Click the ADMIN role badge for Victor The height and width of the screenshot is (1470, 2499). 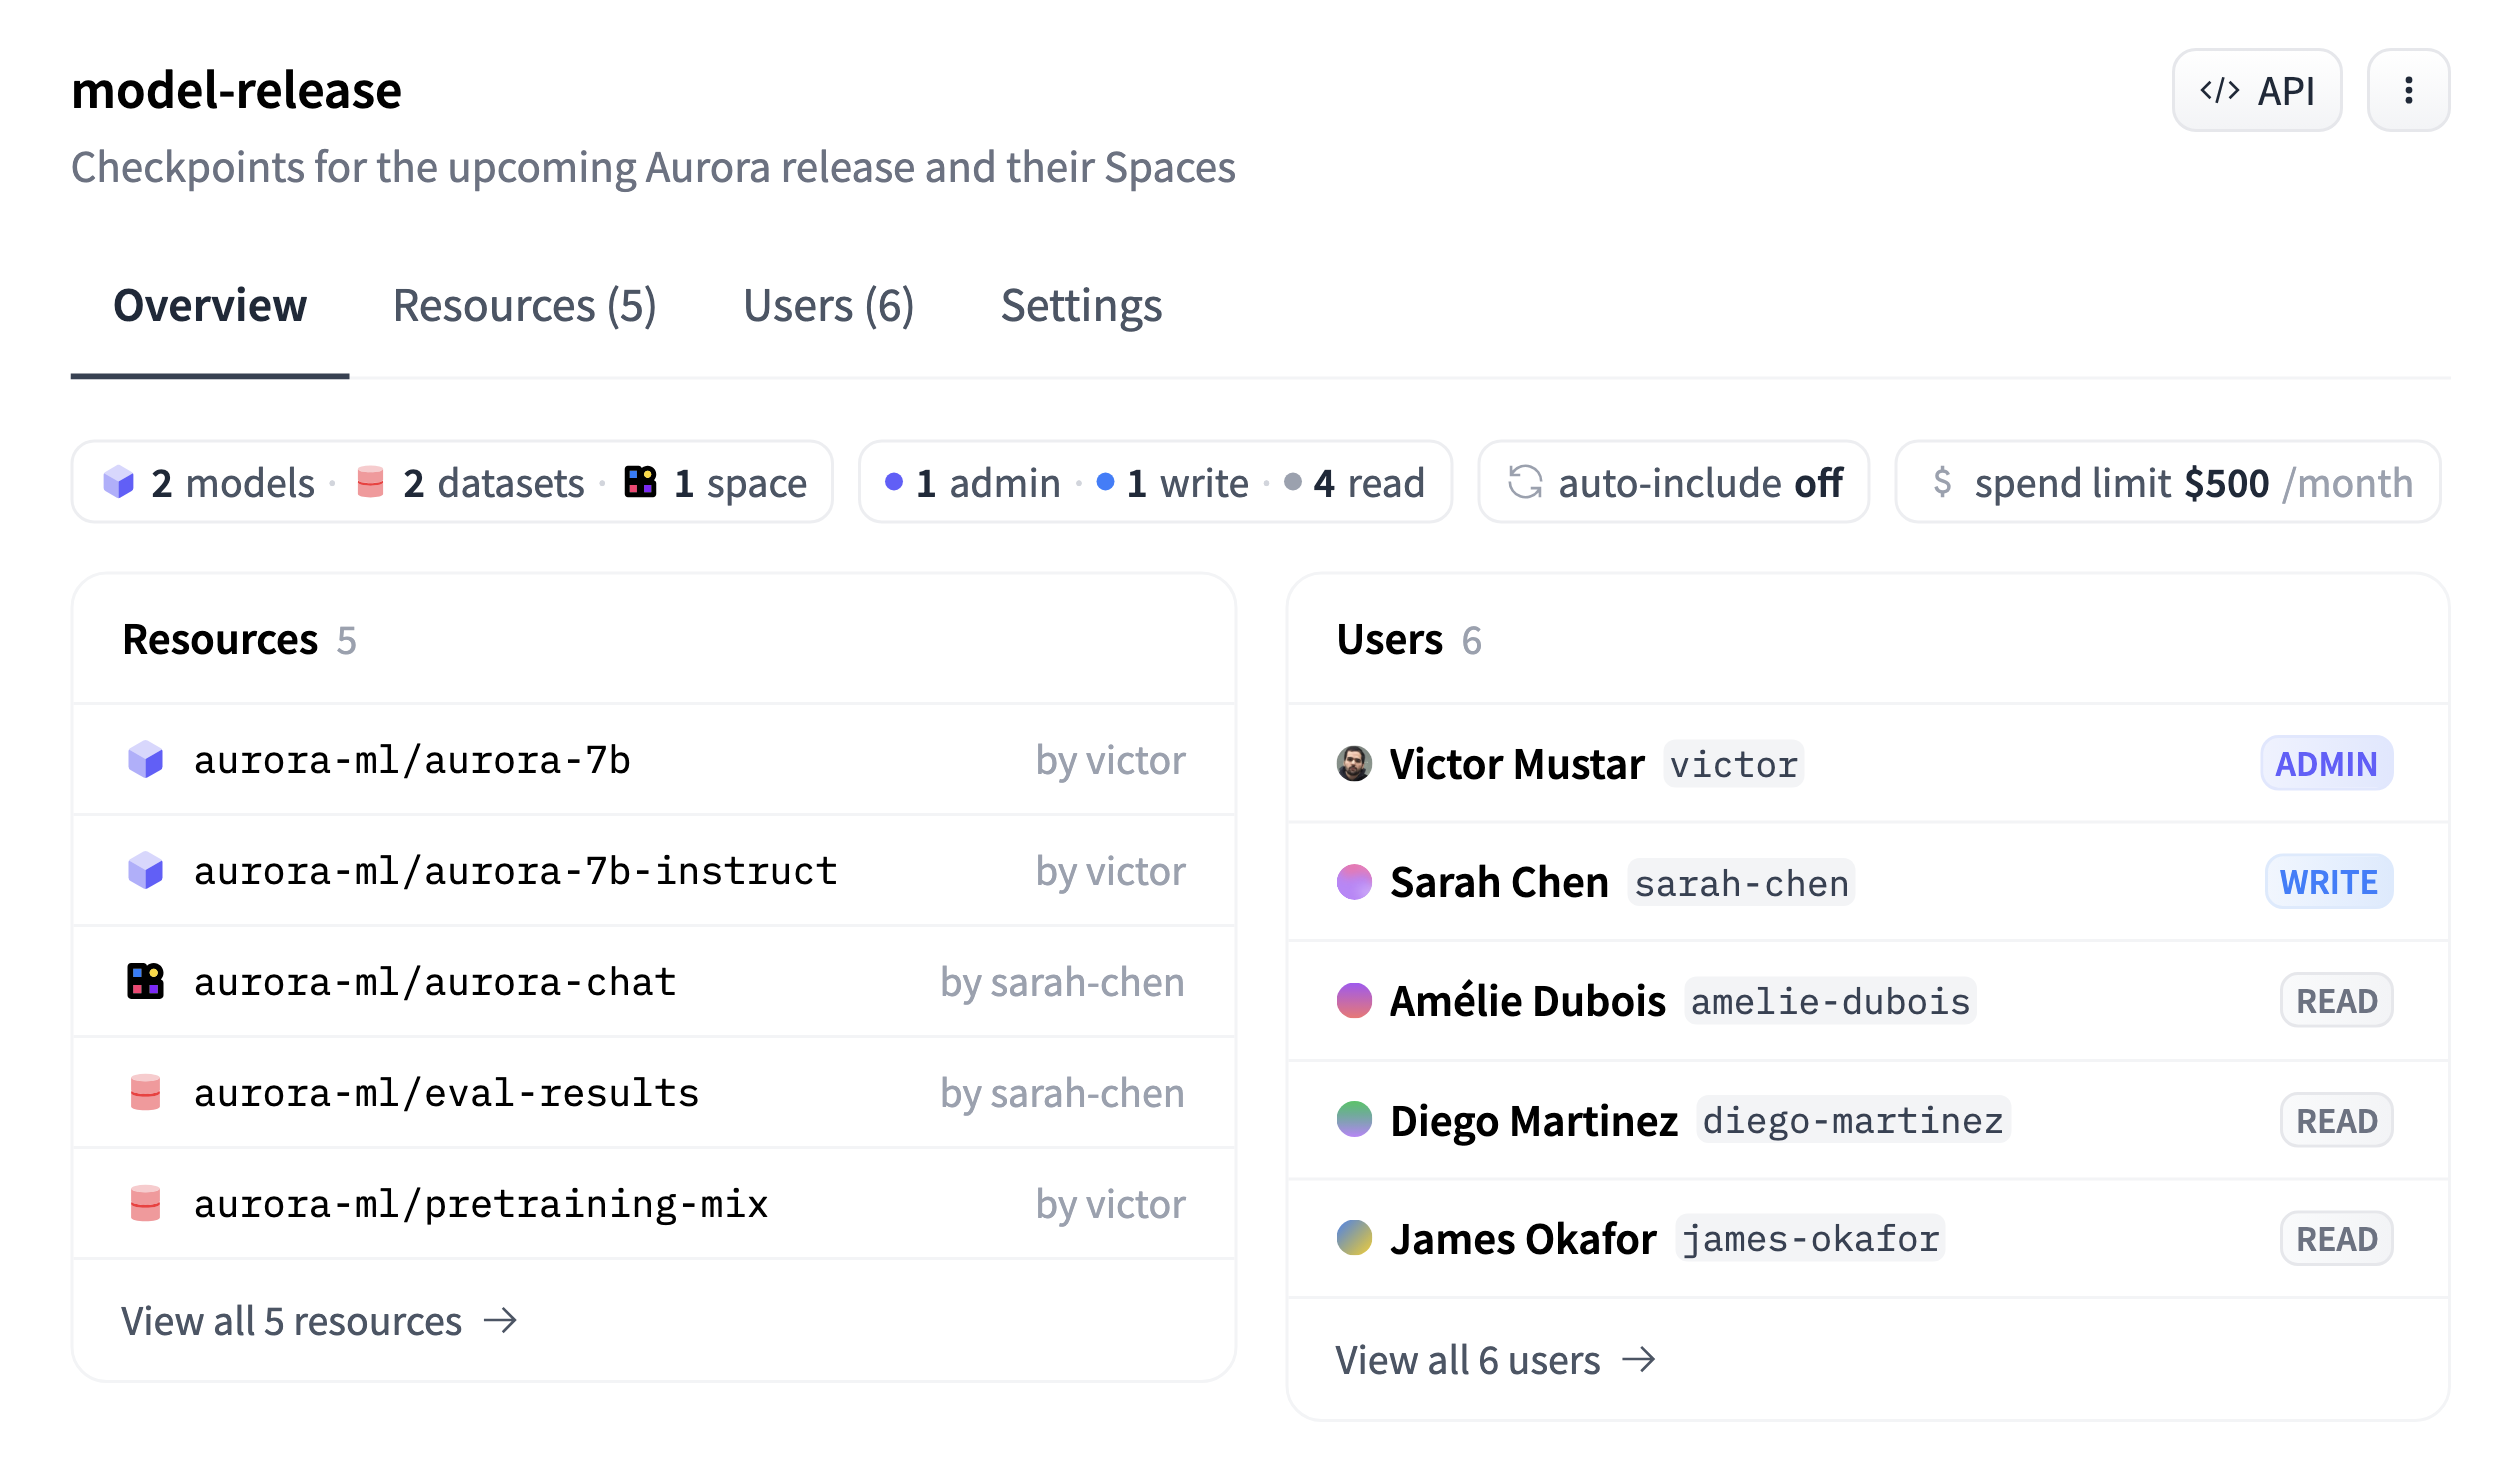pyautogui.click(x=2326, y=764)
